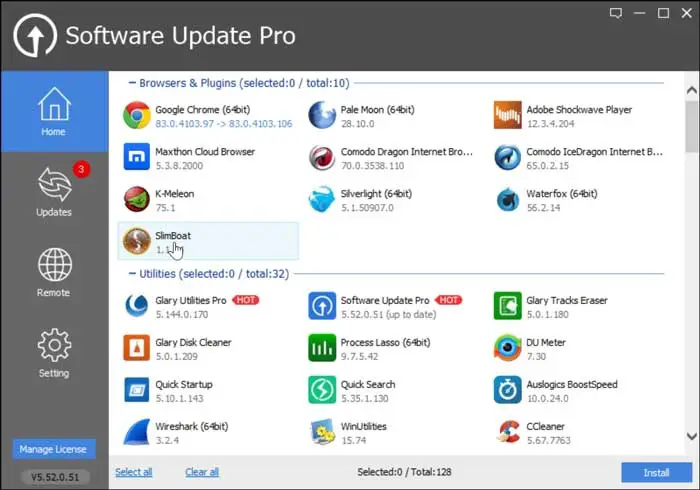Screen dimensions: 700x490
Task: Click the Glary Utilities Pro icon
Action: tap(137, 306)
